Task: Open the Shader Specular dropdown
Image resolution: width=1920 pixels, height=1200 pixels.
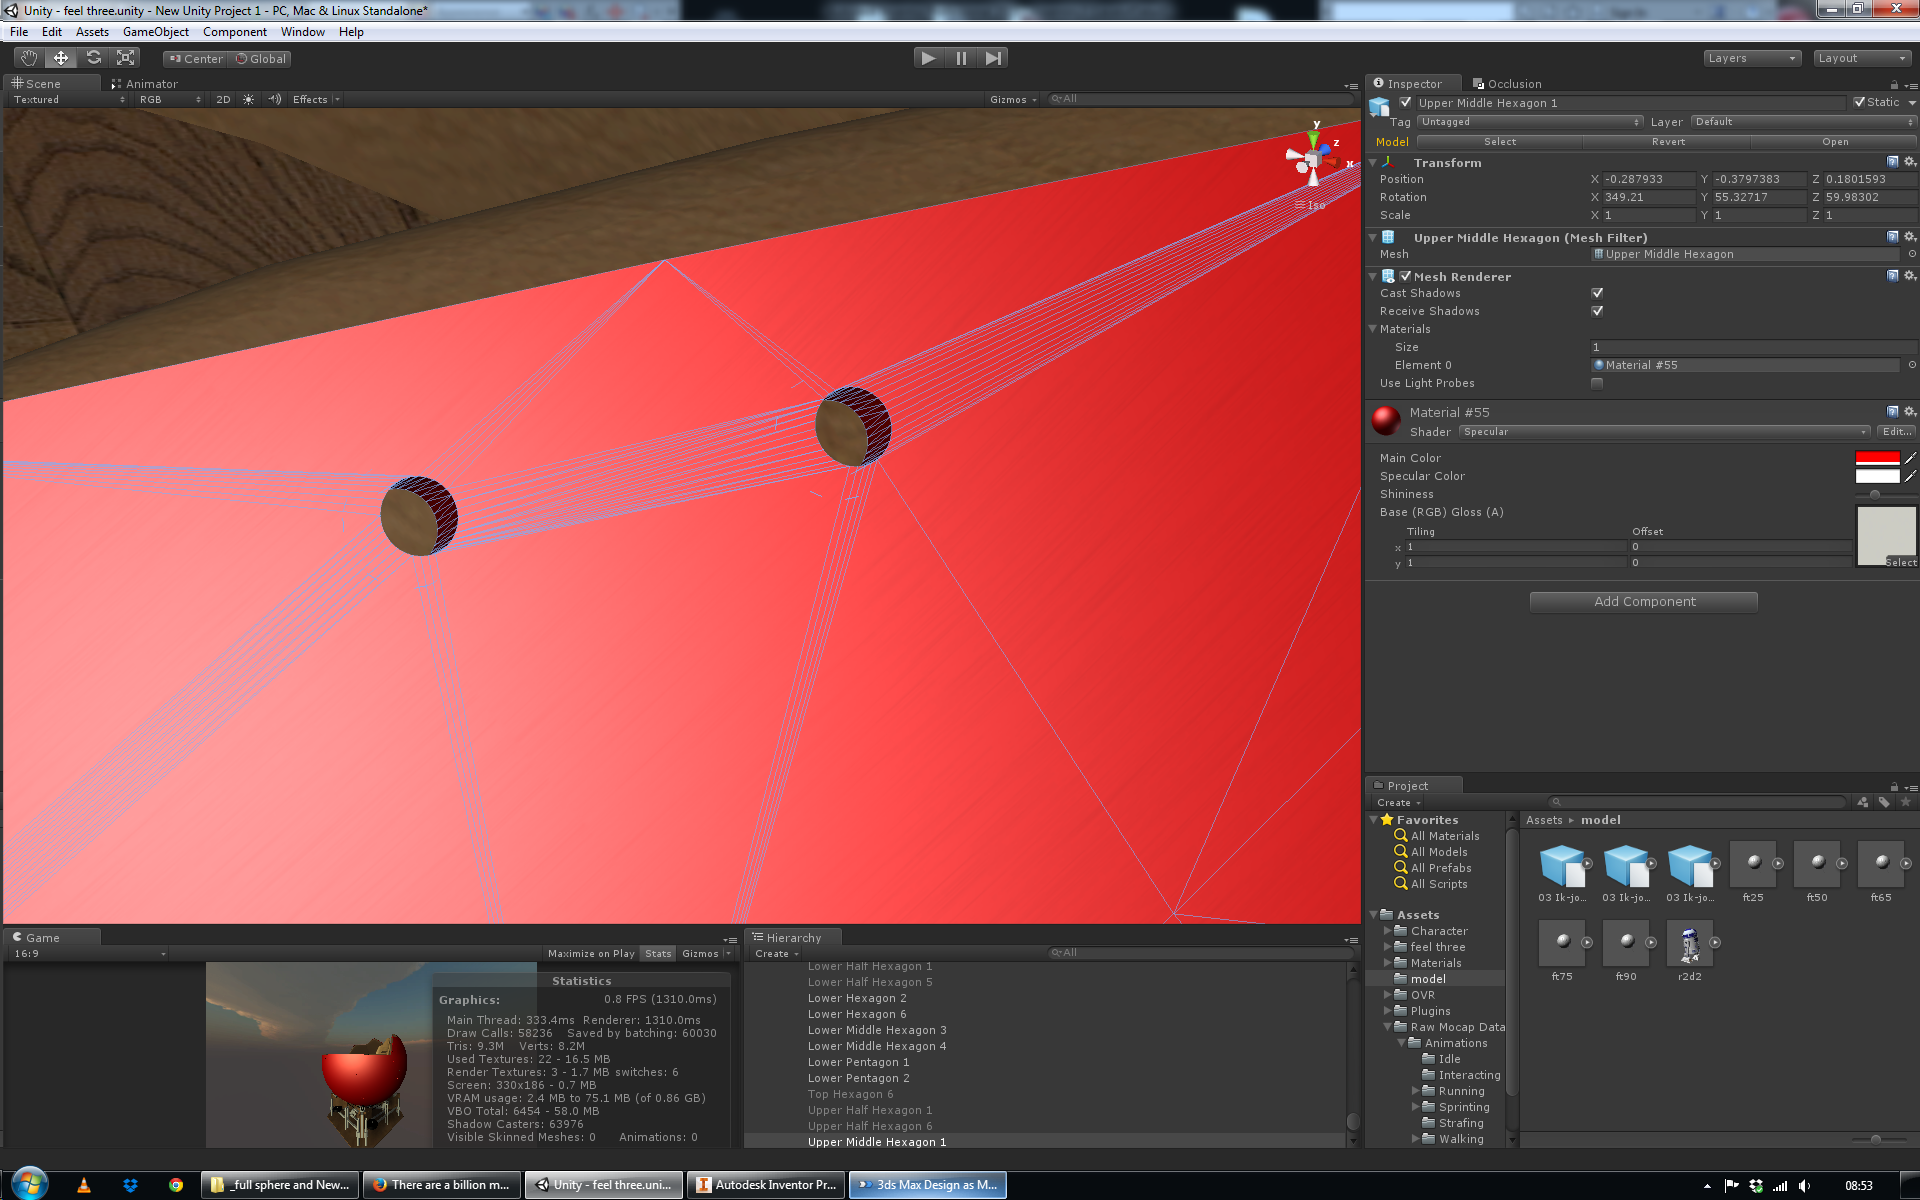Action: coord(1664,432)
